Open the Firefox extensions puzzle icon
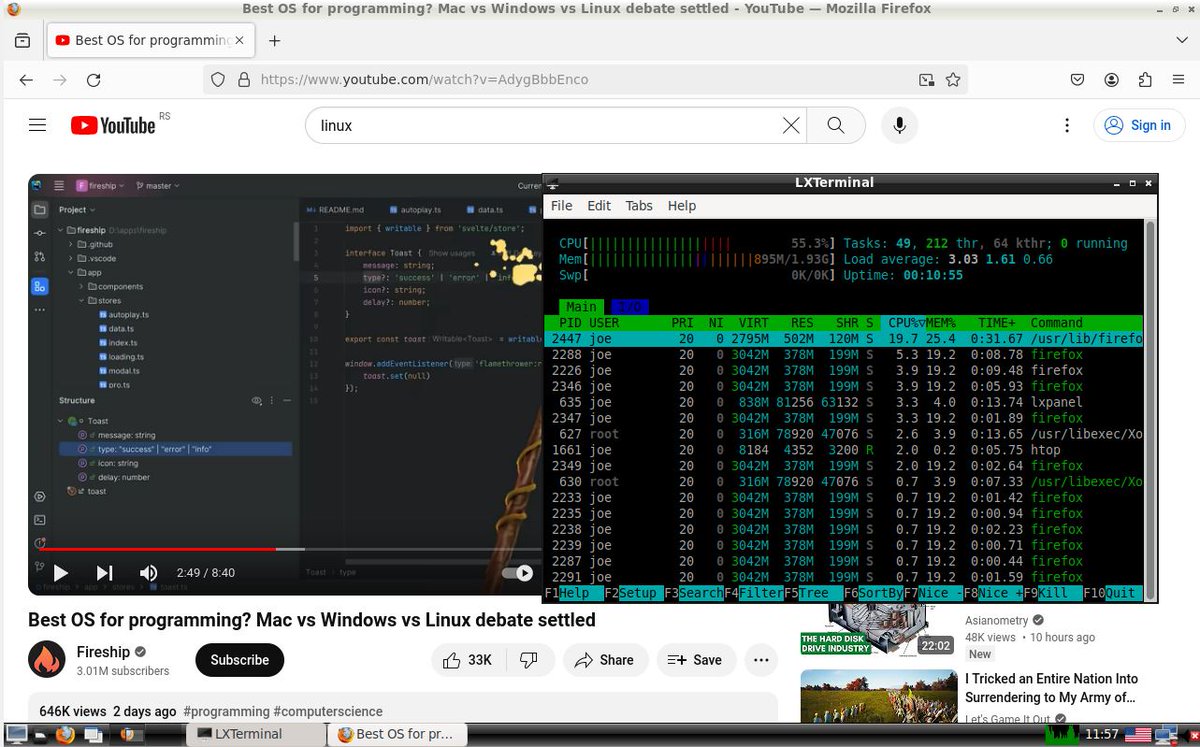The image size is (1200, 747). click(x=1145, y=80)
